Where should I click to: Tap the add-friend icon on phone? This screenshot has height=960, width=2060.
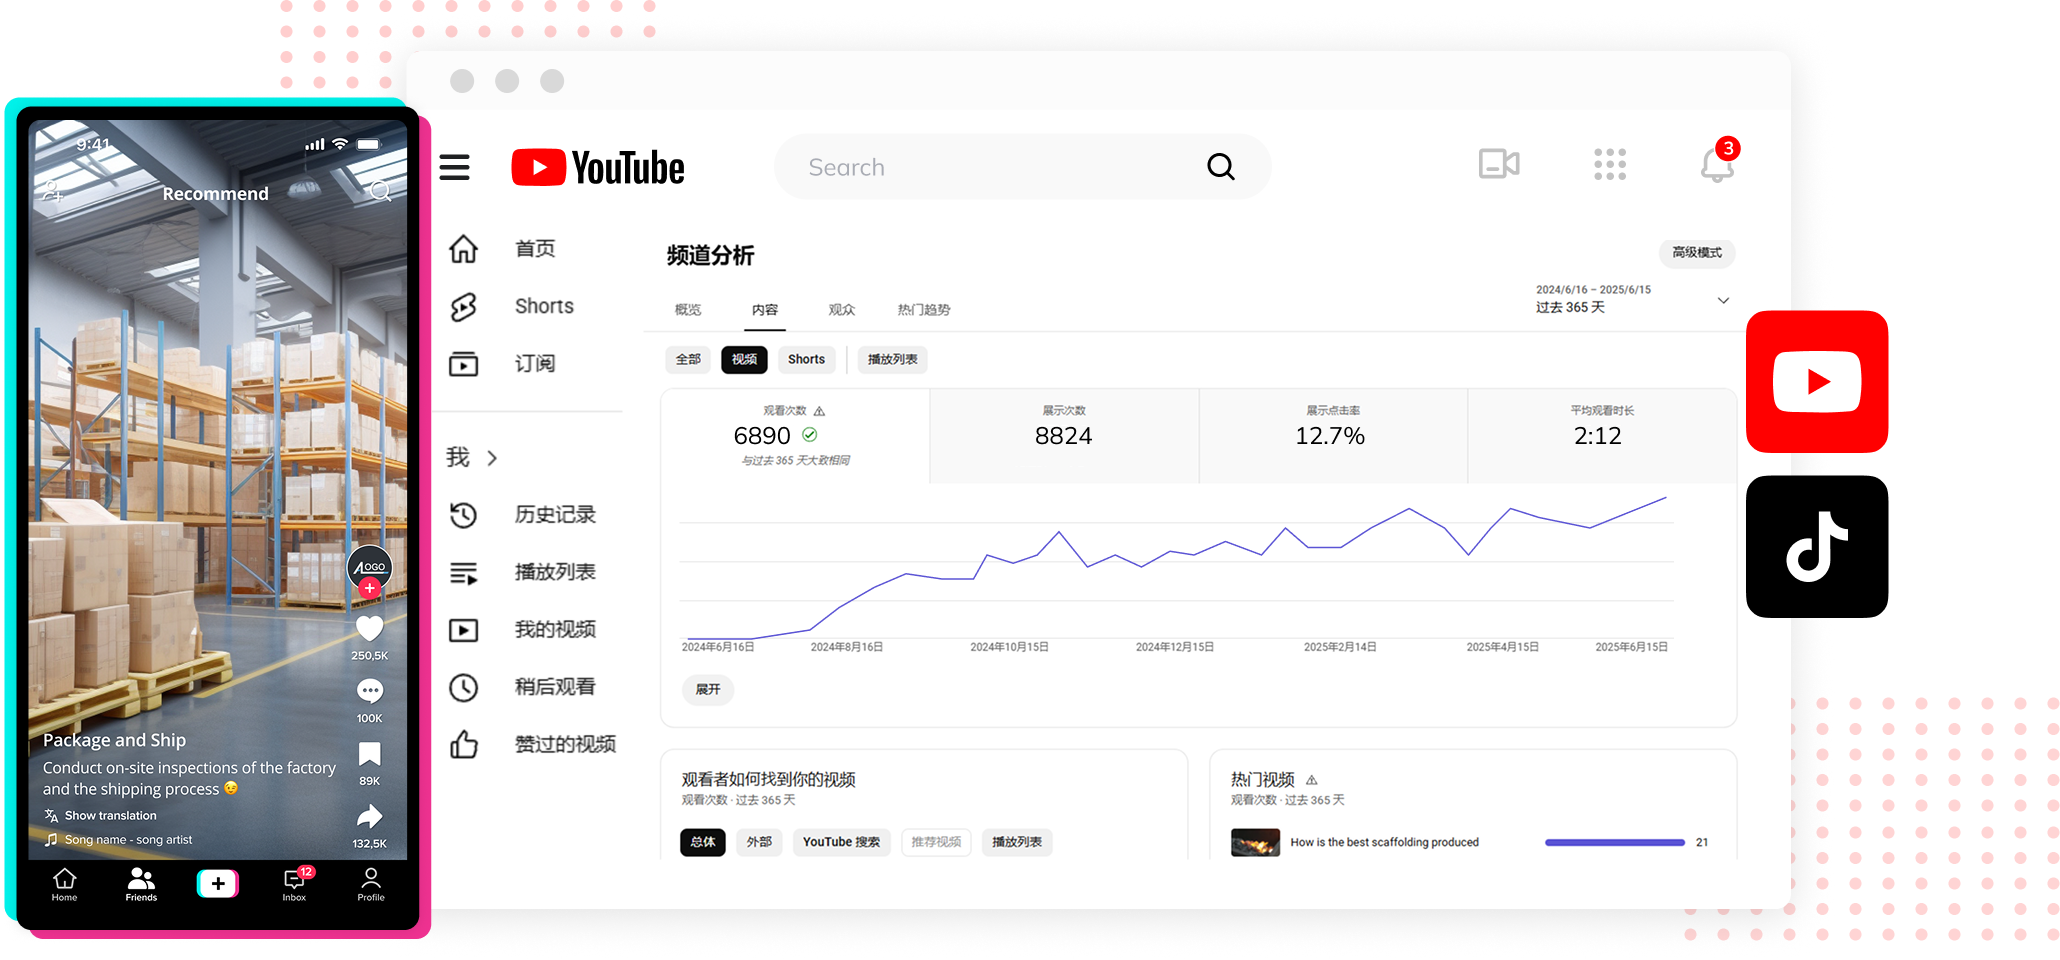point(52,190)
